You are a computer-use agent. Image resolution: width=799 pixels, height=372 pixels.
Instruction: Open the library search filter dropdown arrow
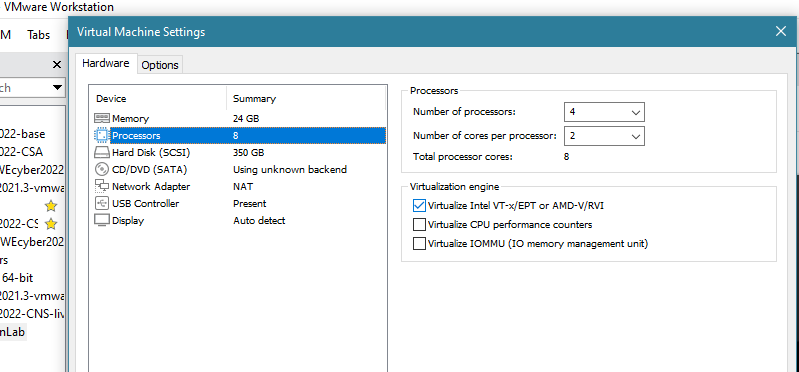click(x=57, y=88)
